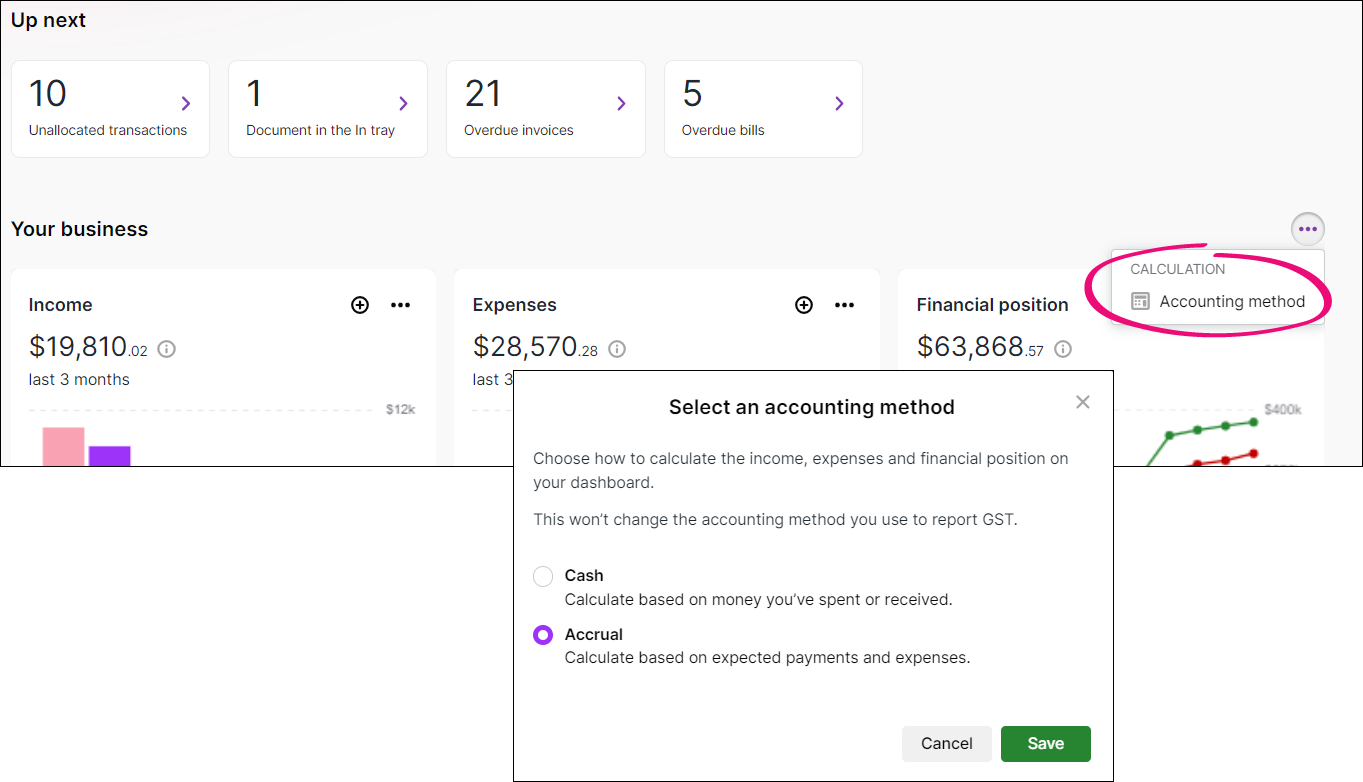The height and width of the screenshot is (782, 1363).
Task: Open the 21 Overdue invoices card
Action: 545,109
